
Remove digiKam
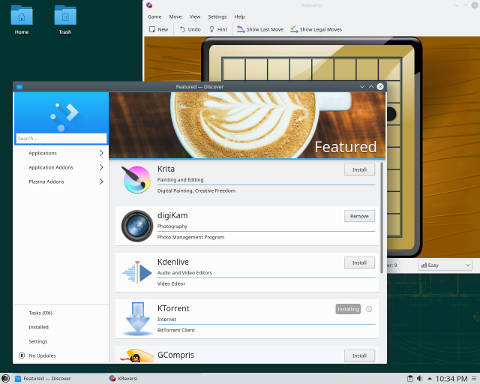[x=359, y=216]
